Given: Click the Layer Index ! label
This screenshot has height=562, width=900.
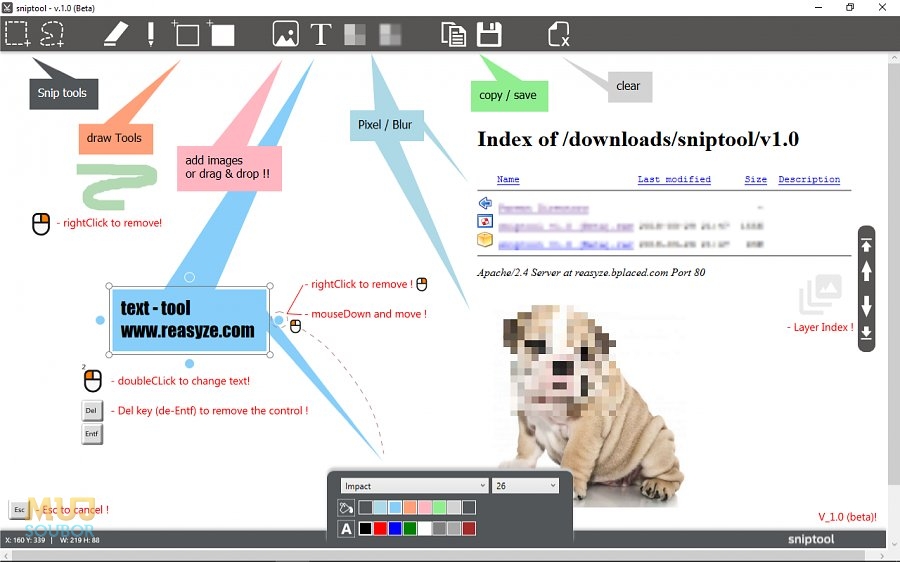Looking at the screenshot, I should point(820,327).
